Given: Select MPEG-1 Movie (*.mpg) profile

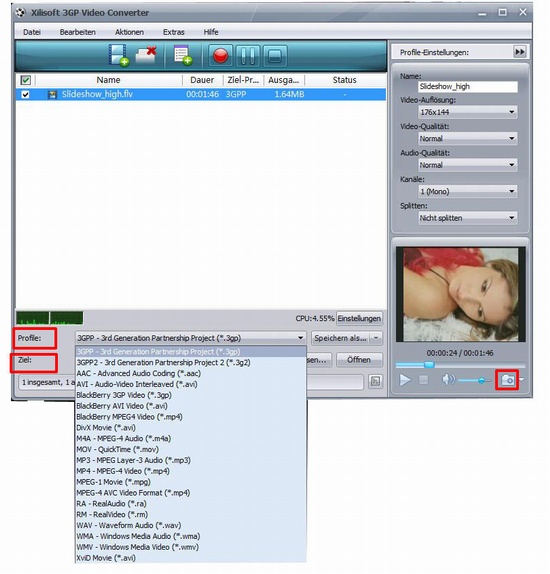Looking at the screenshot, I should point(190,482).
